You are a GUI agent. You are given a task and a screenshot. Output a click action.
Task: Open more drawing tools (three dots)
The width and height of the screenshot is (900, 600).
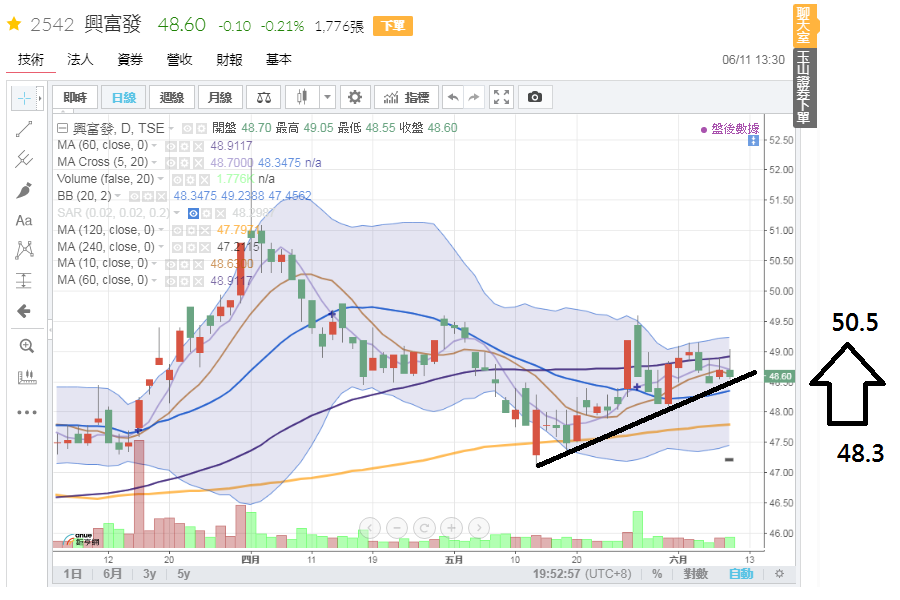point(26,412)
